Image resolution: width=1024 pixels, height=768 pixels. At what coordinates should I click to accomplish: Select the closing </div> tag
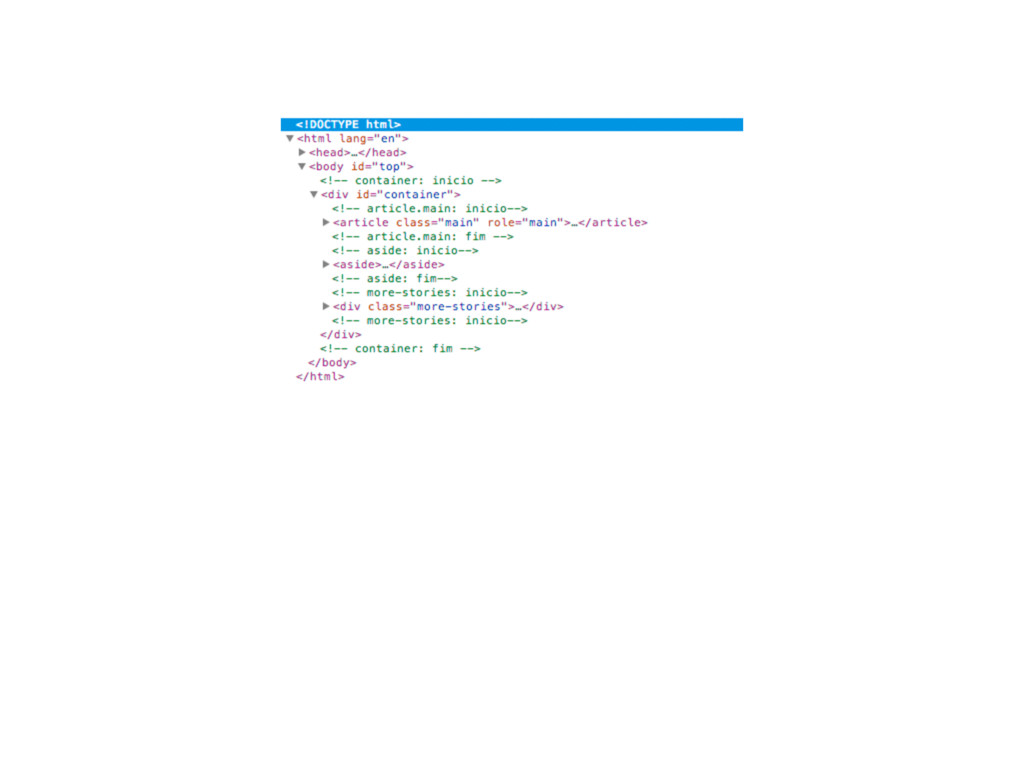tap(340, 334)
